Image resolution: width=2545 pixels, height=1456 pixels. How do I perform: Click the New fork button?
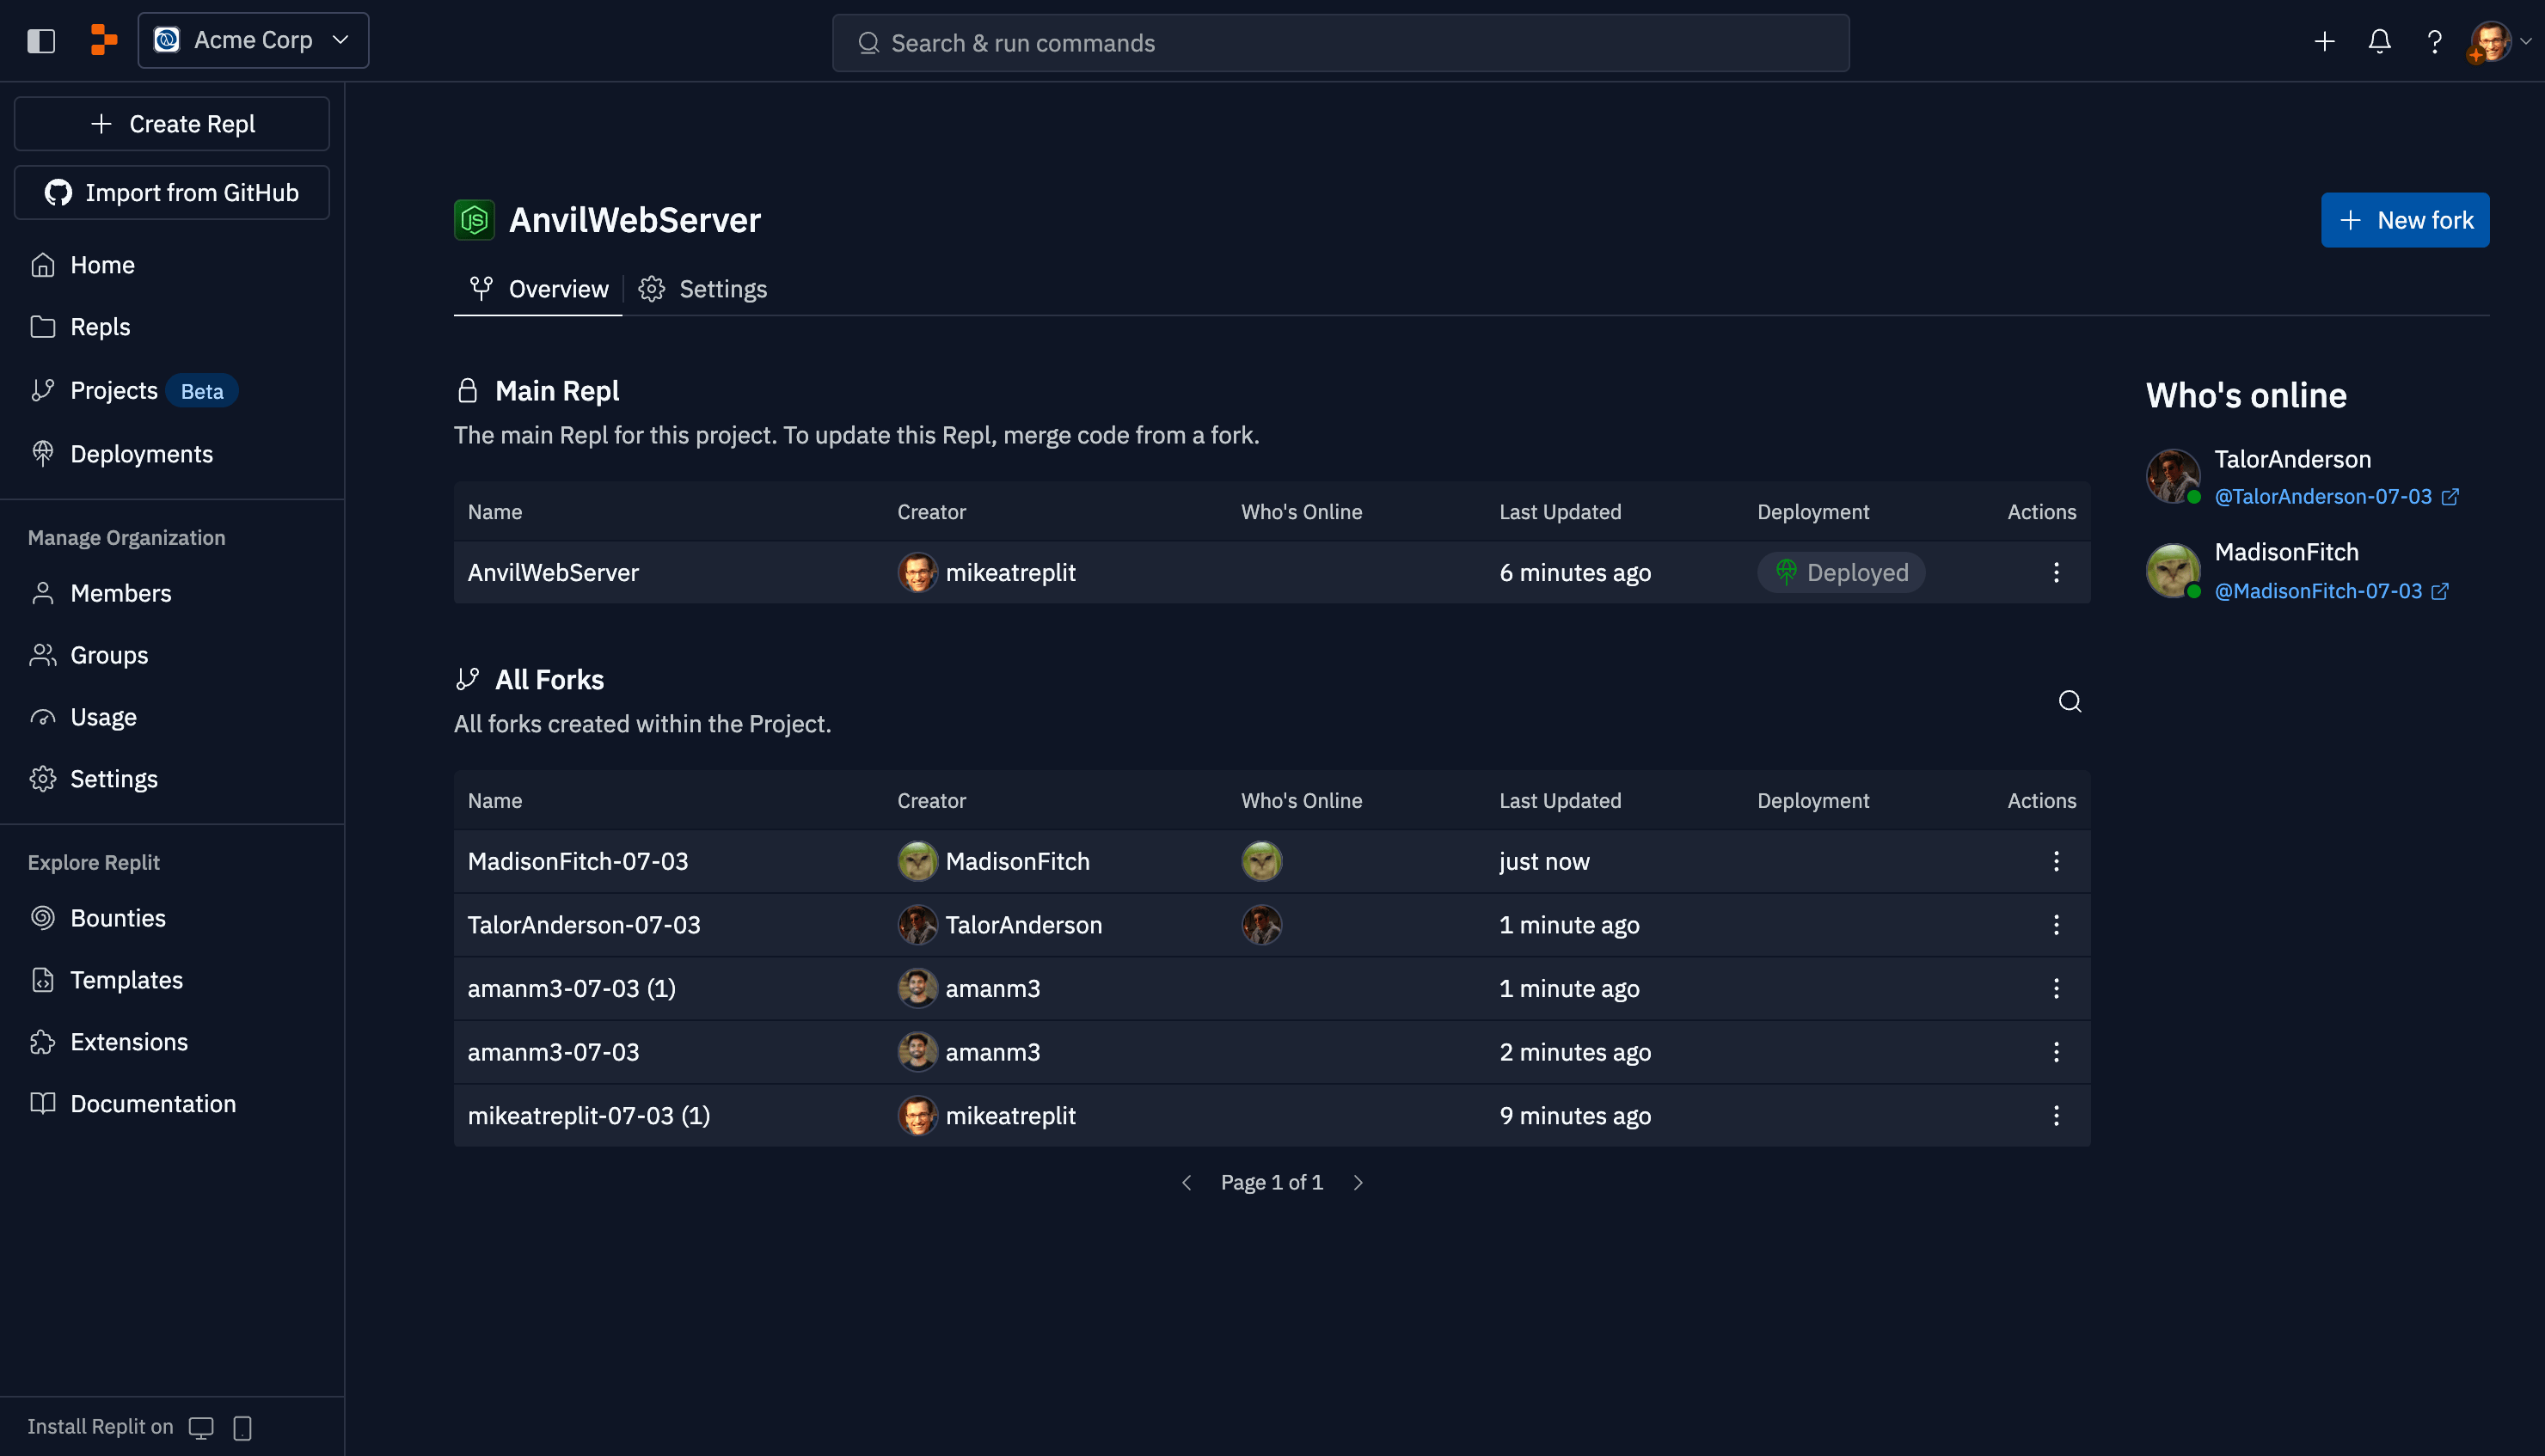[x=2405, y=220]
